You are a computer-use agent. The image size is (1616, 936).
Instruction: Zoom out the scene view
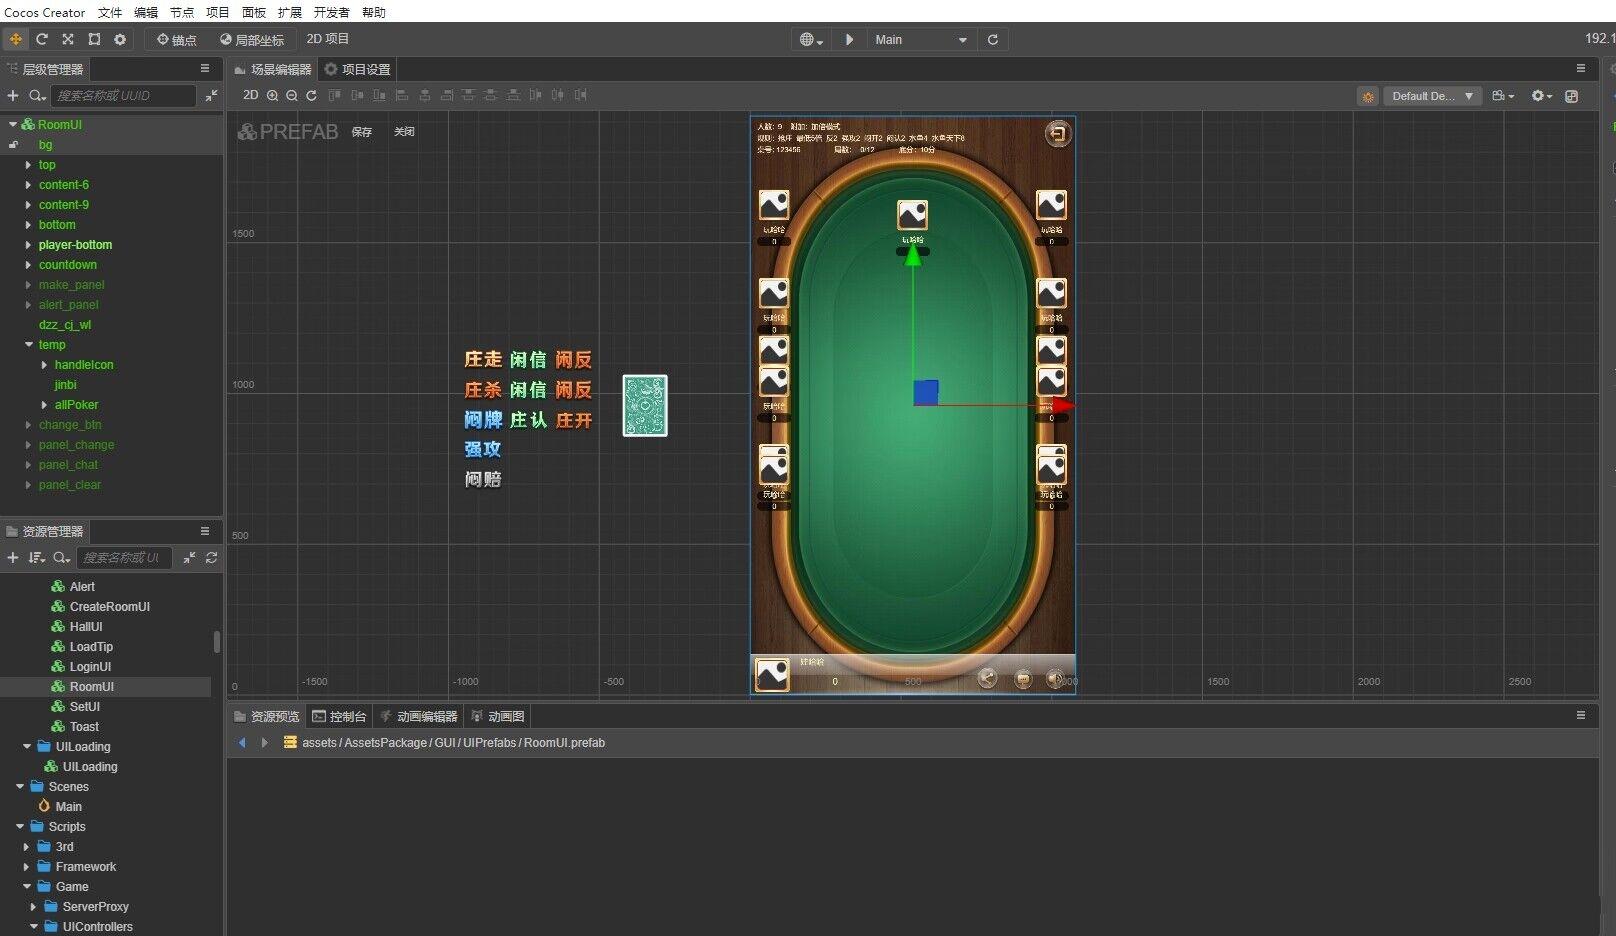(x=292, y=95)
